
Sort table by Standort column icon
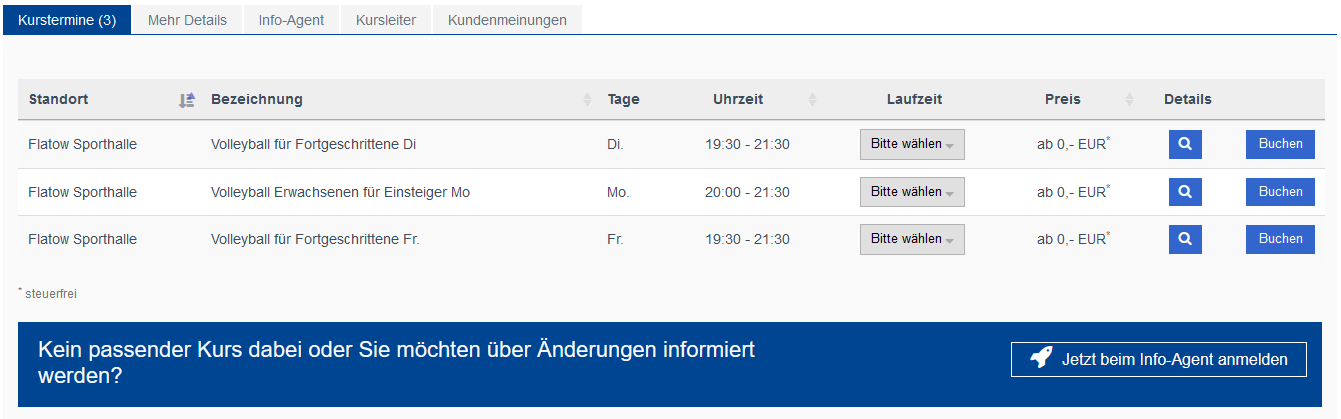pyautogui.click(x=187, y=100)
